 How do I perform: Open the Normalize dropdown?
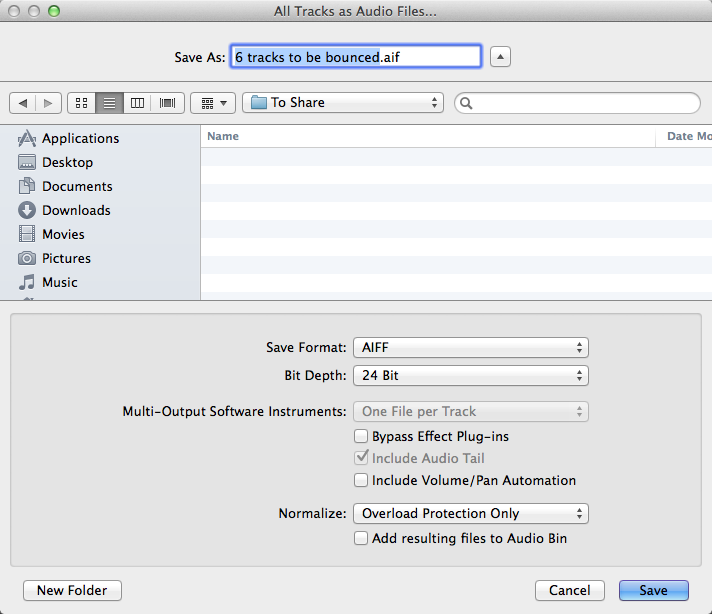(x=470, y=513)
